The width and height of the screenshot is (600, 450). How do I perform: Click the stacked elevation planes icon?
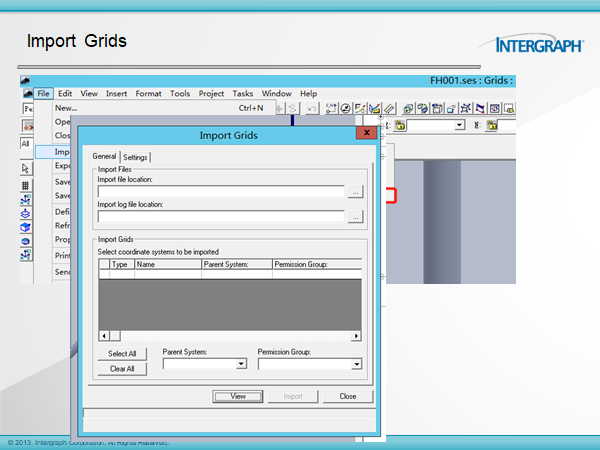(26, 214)
